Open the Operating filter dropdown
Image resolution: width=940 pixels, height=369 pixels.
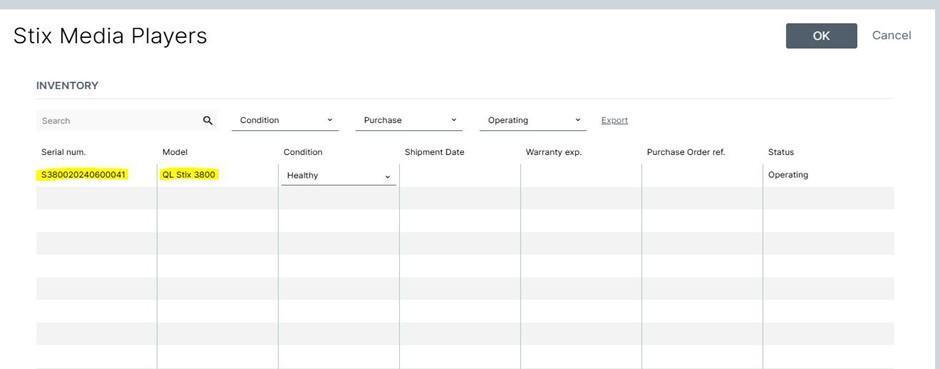coord(533,120)
